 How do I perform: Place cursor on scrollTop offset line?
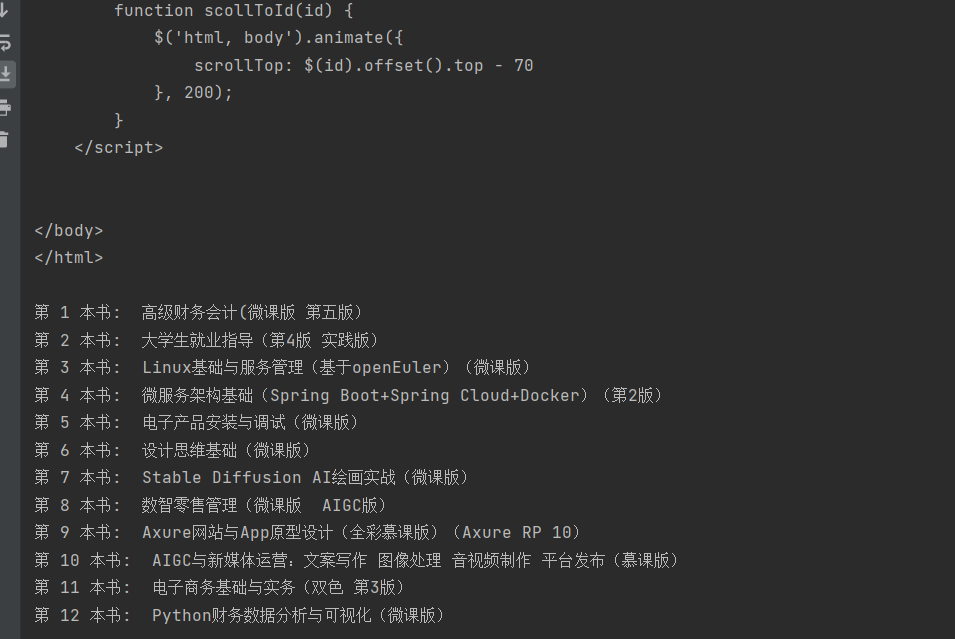[363, 66]
